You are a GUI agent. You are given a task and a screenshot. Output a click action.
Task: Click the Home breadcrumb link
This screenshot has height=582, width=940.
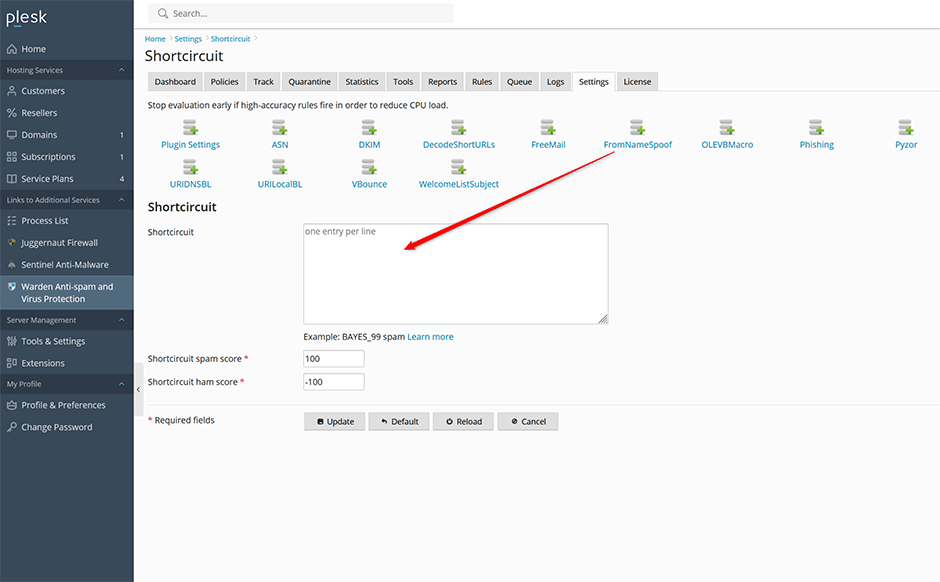point(155,38)
